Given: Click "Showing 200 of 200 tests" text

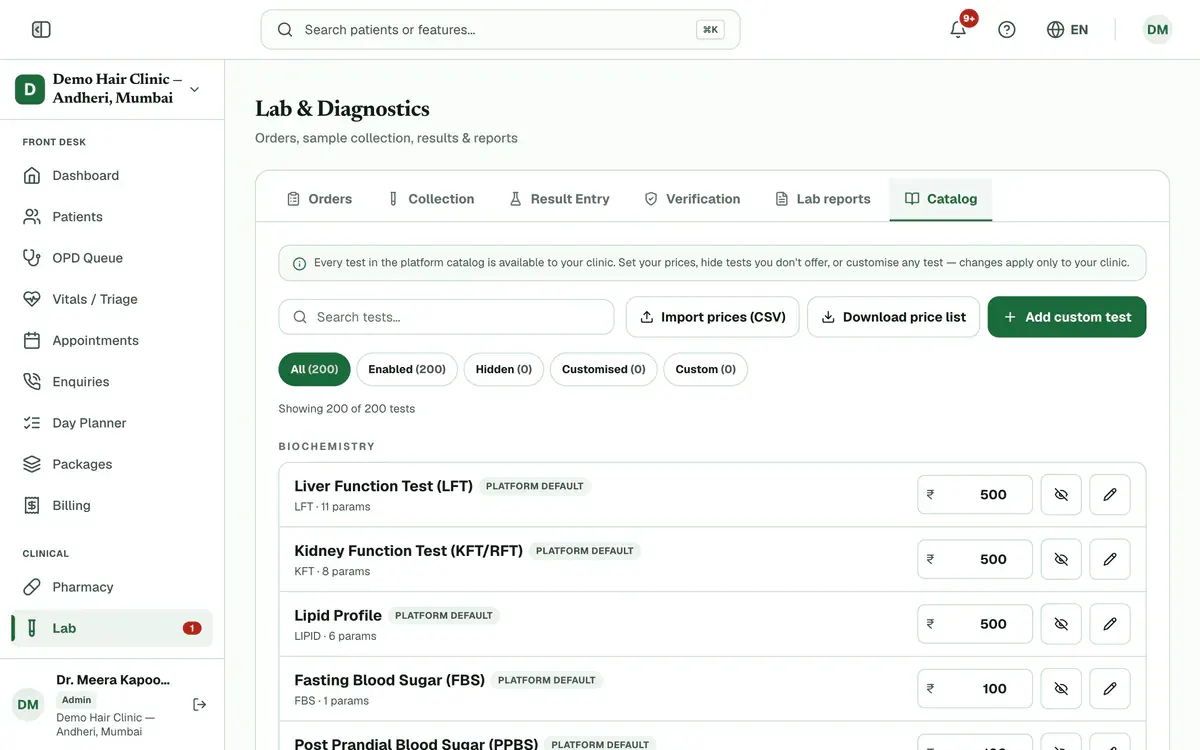Looking at the screenshot, I should pos(346,409).
